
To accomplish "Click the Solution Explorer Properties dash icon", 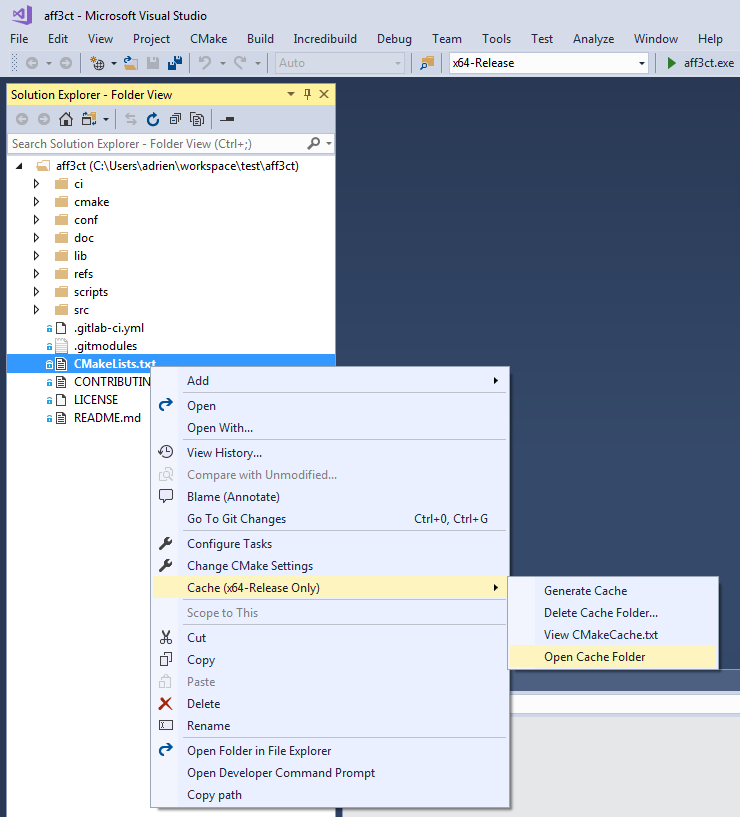I will click(x=227, y=119).
